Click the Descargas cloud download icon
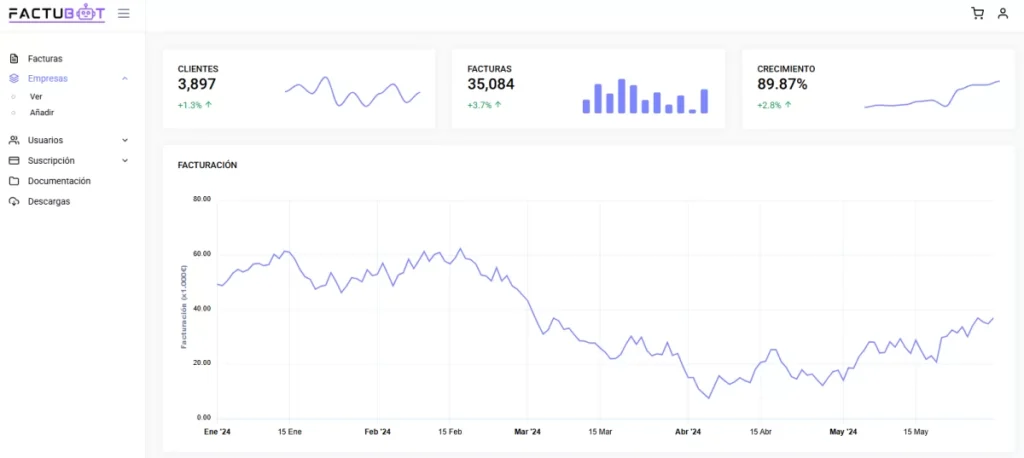 pos(14,202)
